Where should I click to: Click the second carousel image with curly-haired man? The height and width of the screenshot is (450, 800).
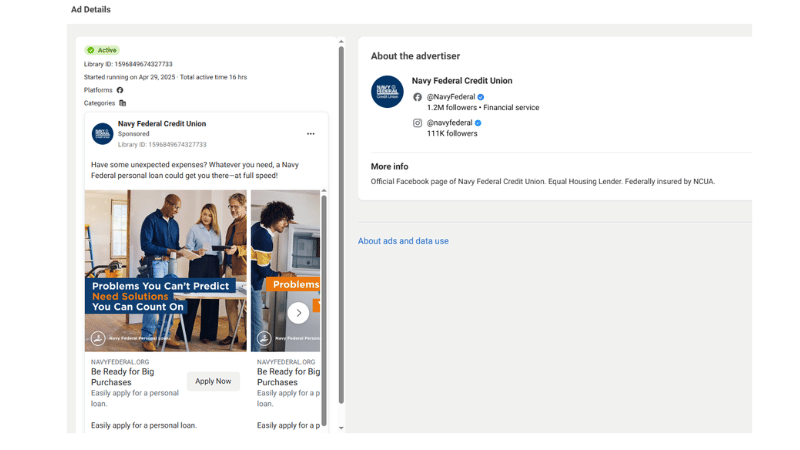(x=285, y=271)
